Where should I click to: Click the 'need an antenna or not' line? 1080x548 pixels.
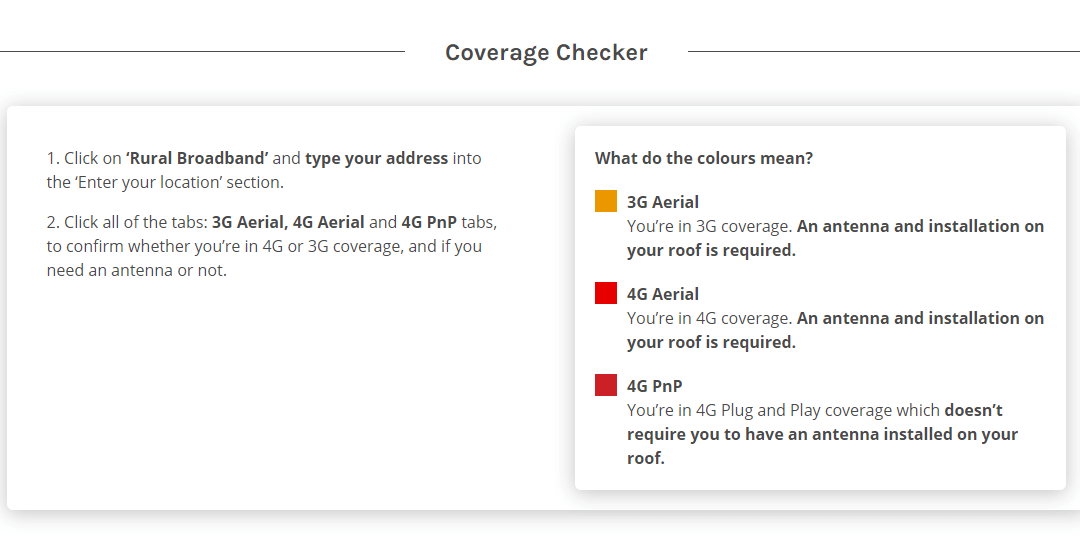coord(136,271)
